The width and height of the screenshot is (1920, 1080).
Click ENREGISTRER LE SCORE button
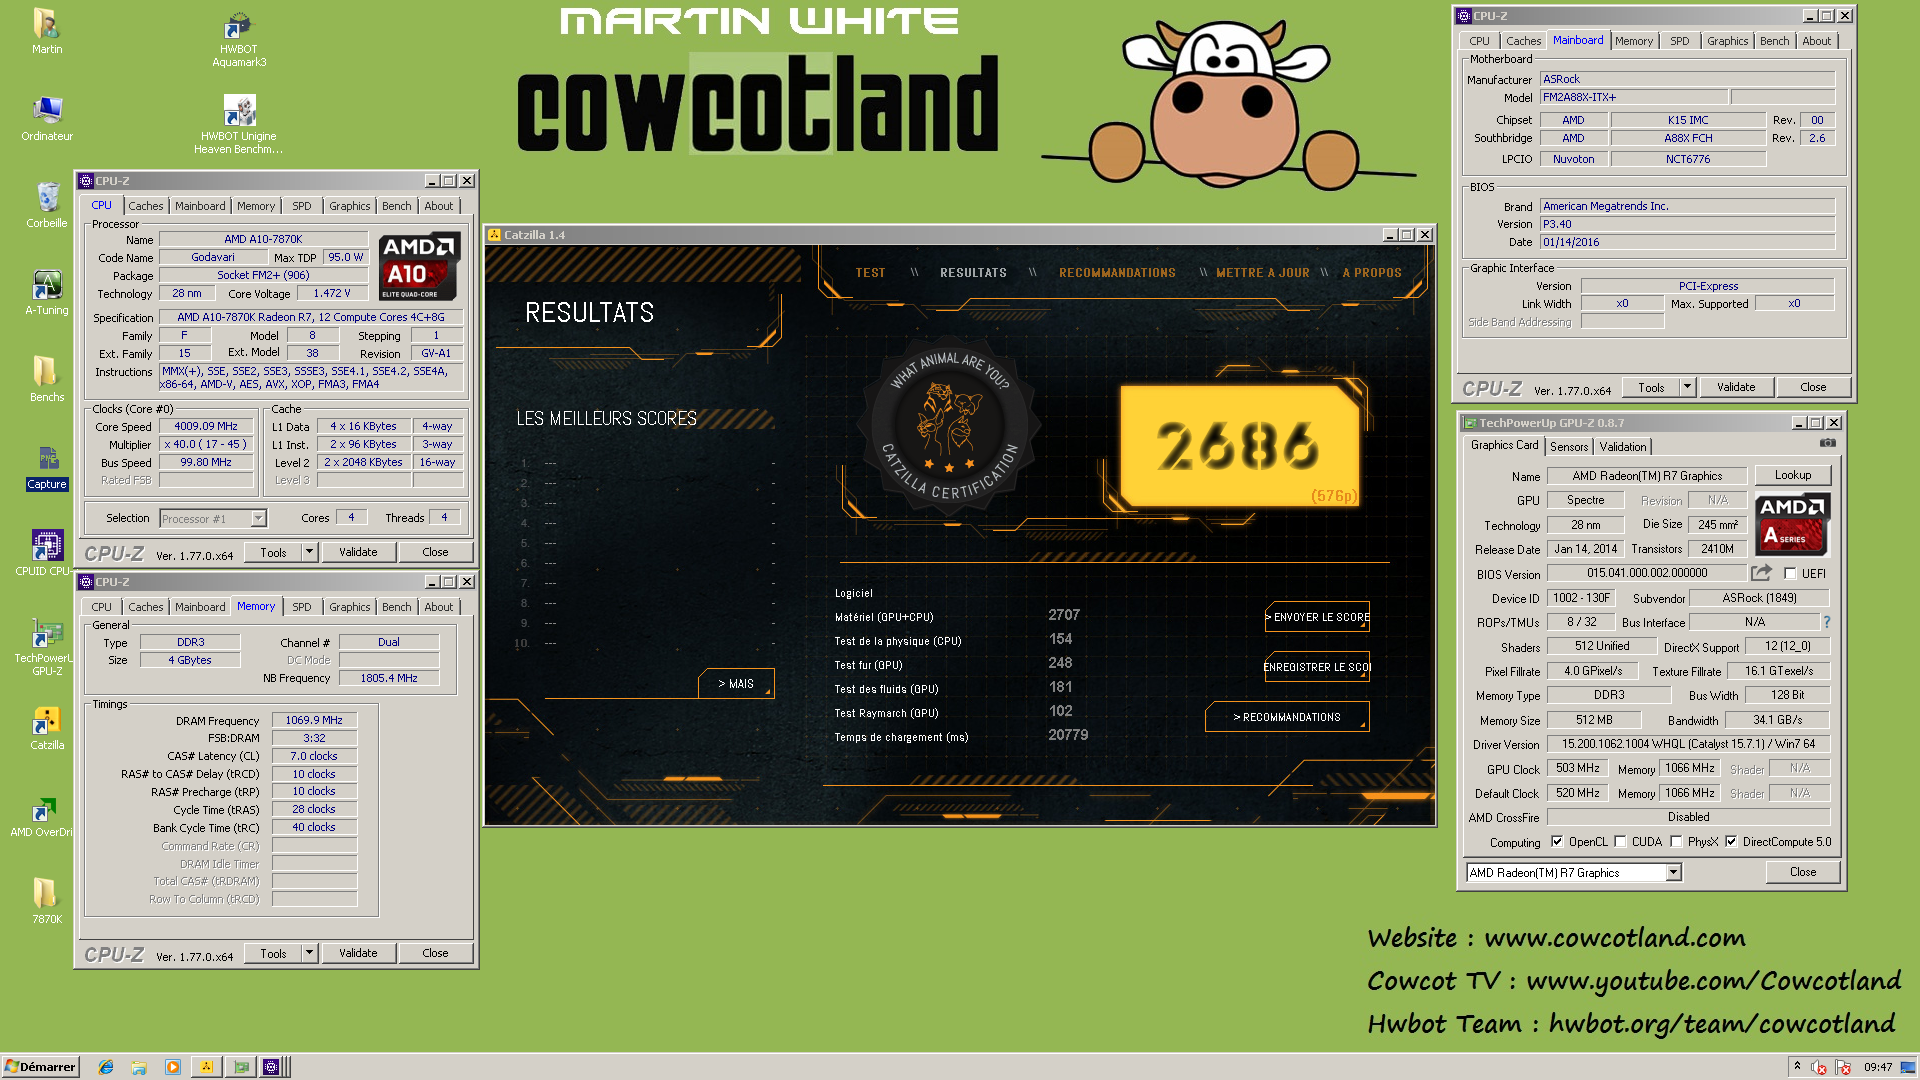[x=1317, y=667]
